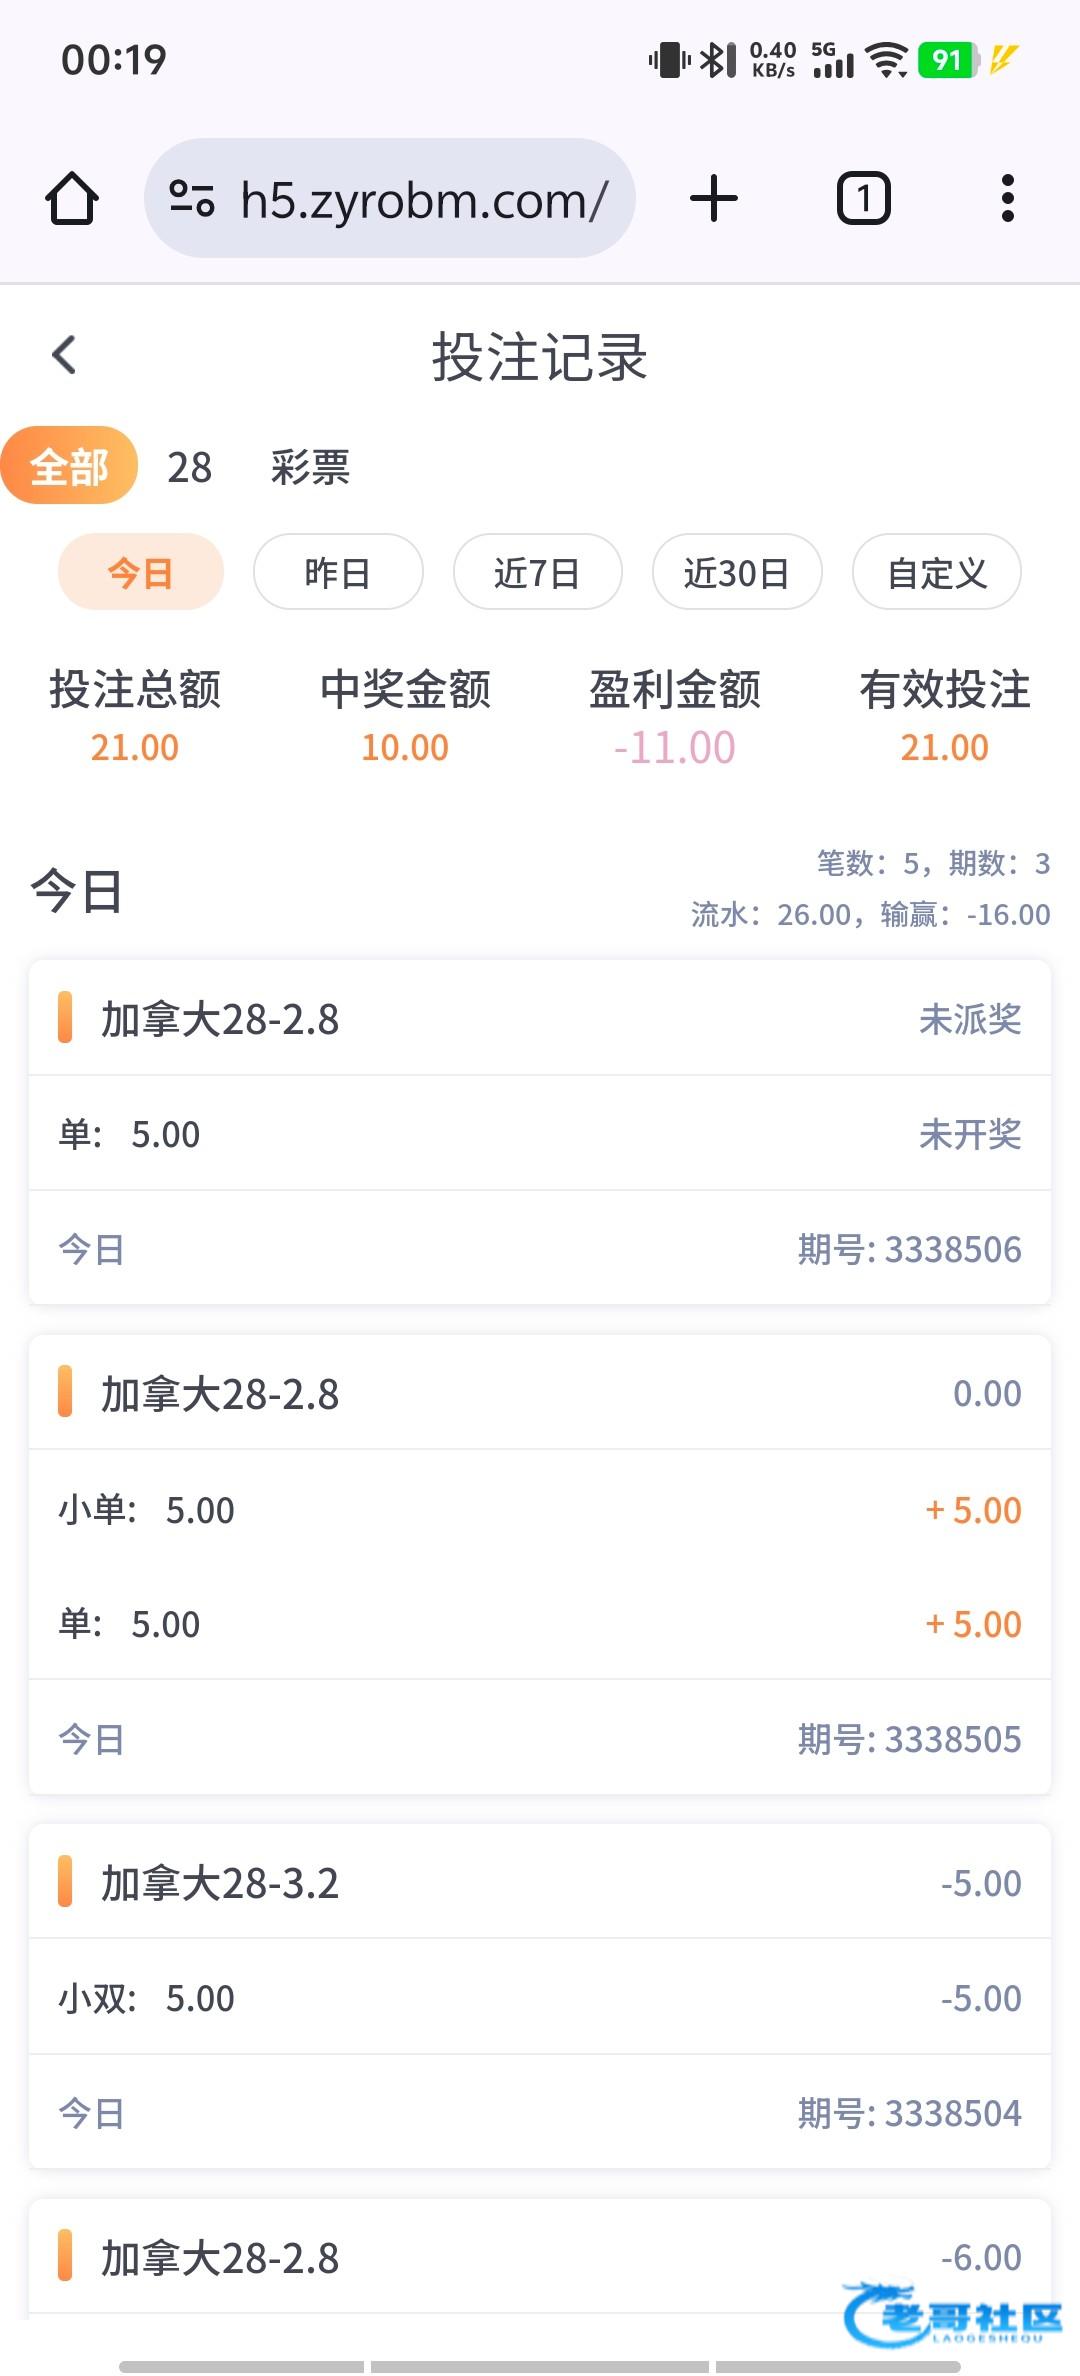The width and height of the screenshot is (1080, 2376).
Task: Open a new tab with plus icon
Action: [x=714, y=198]
